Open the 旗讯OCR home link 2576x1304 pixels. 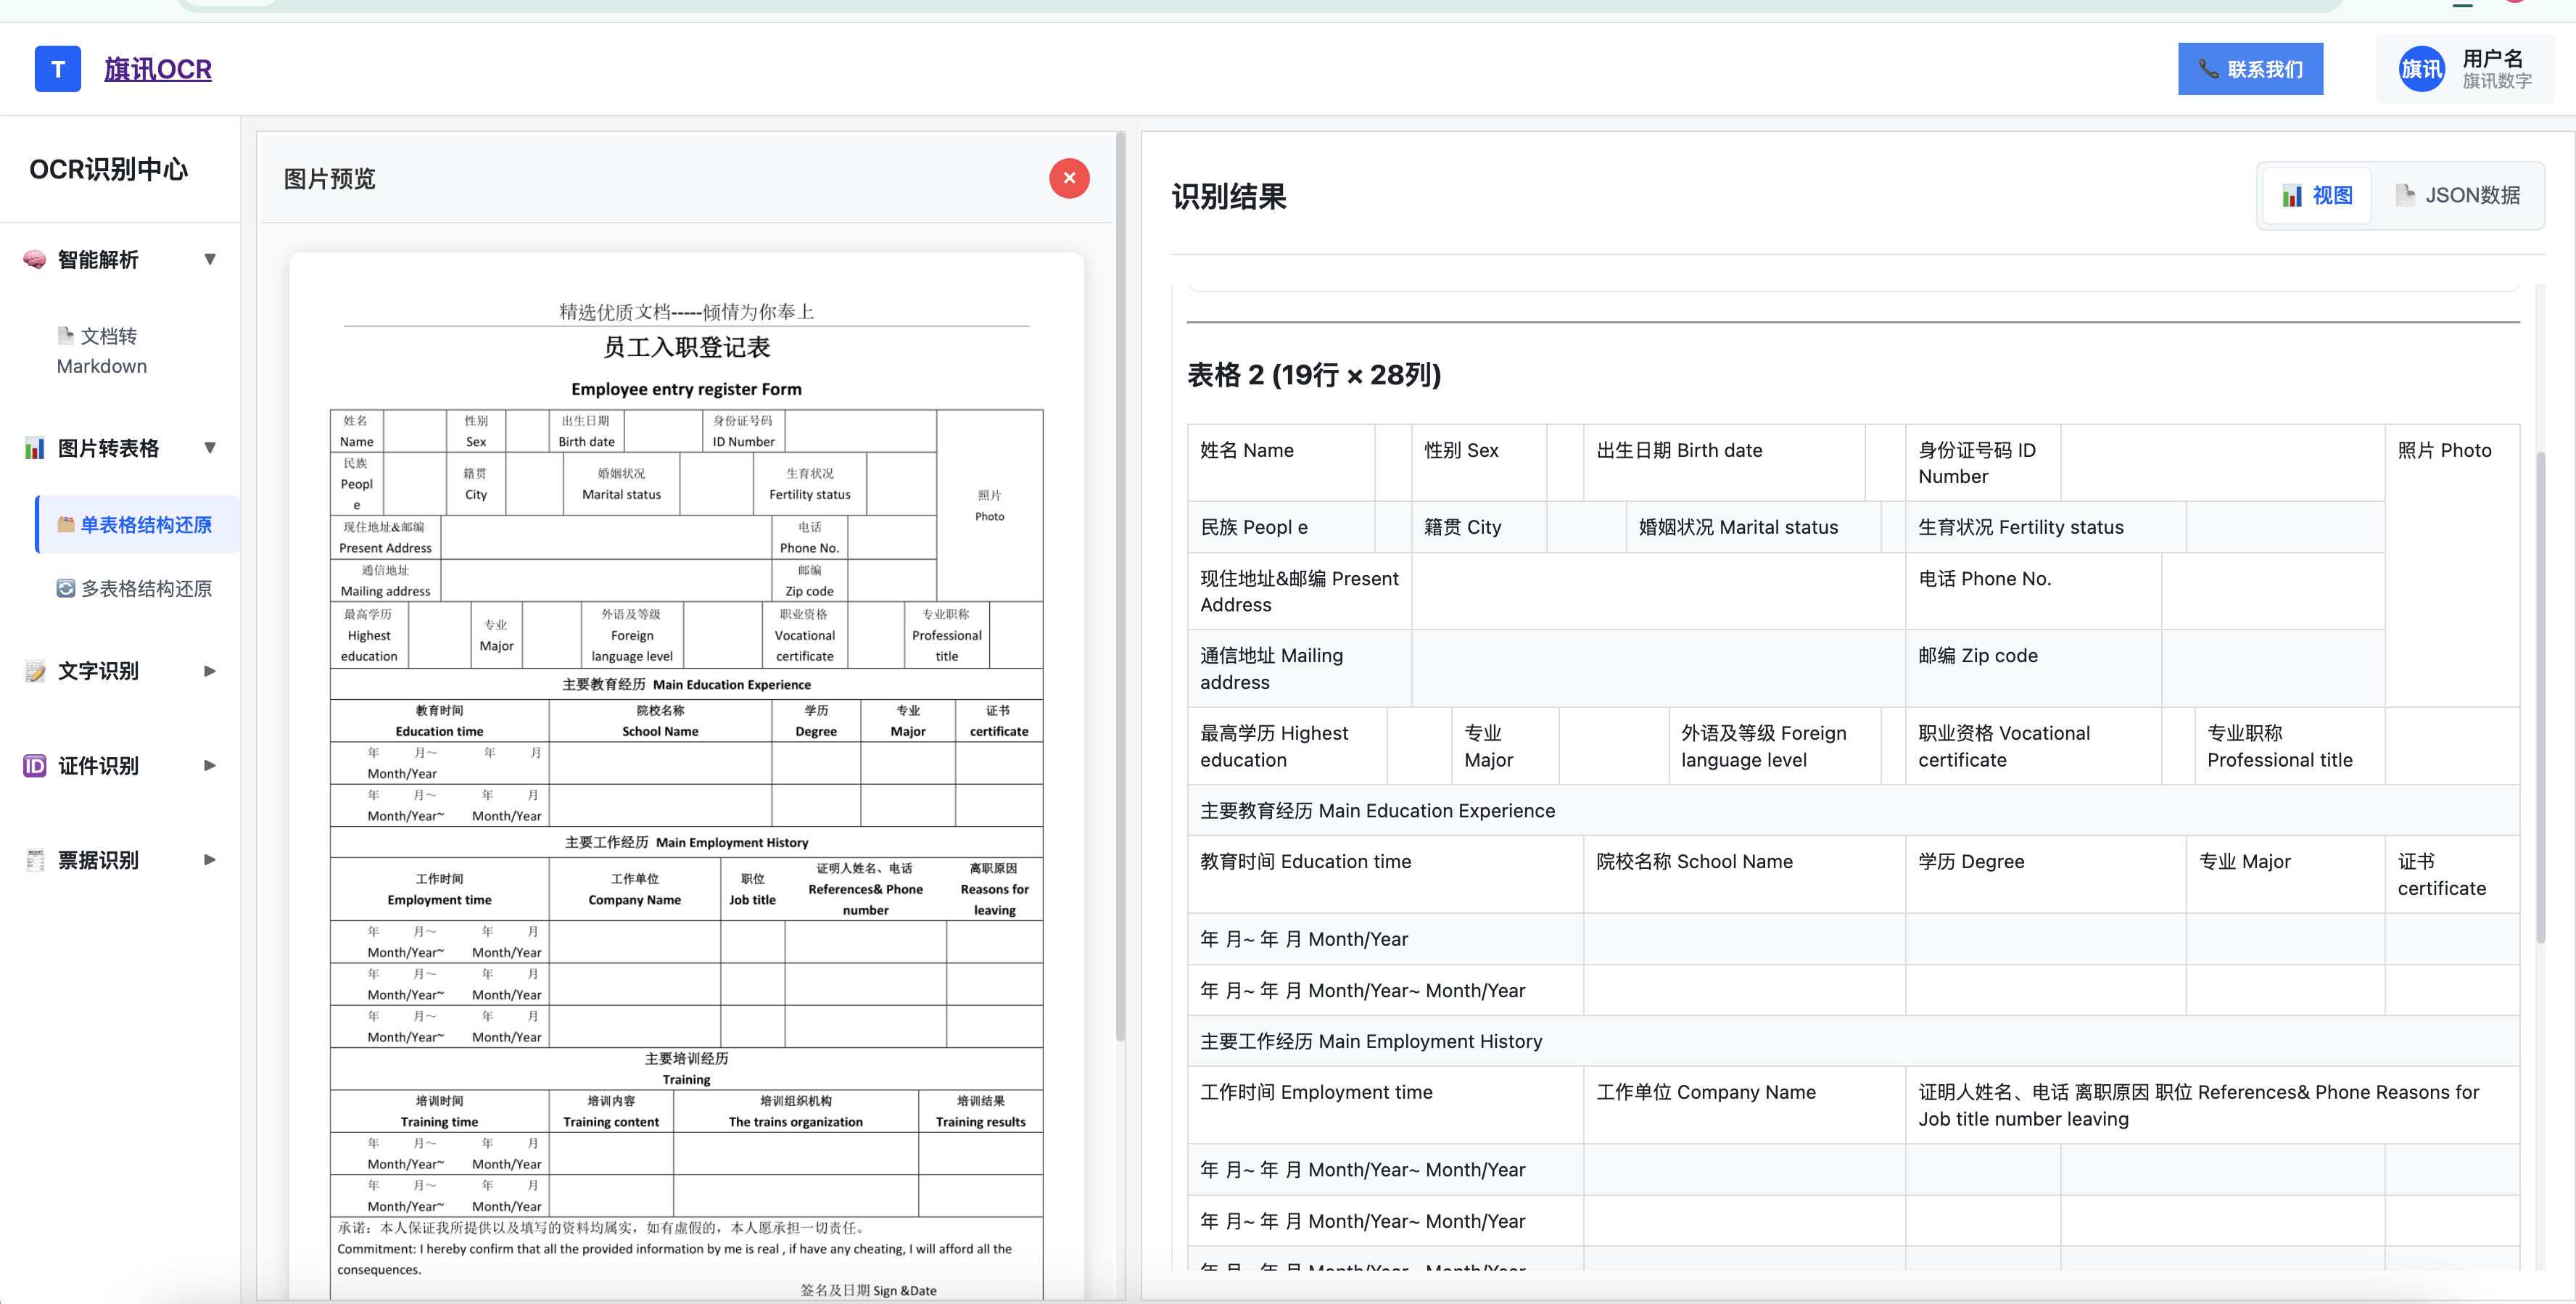pyautogui.click(x=158, y=69)
